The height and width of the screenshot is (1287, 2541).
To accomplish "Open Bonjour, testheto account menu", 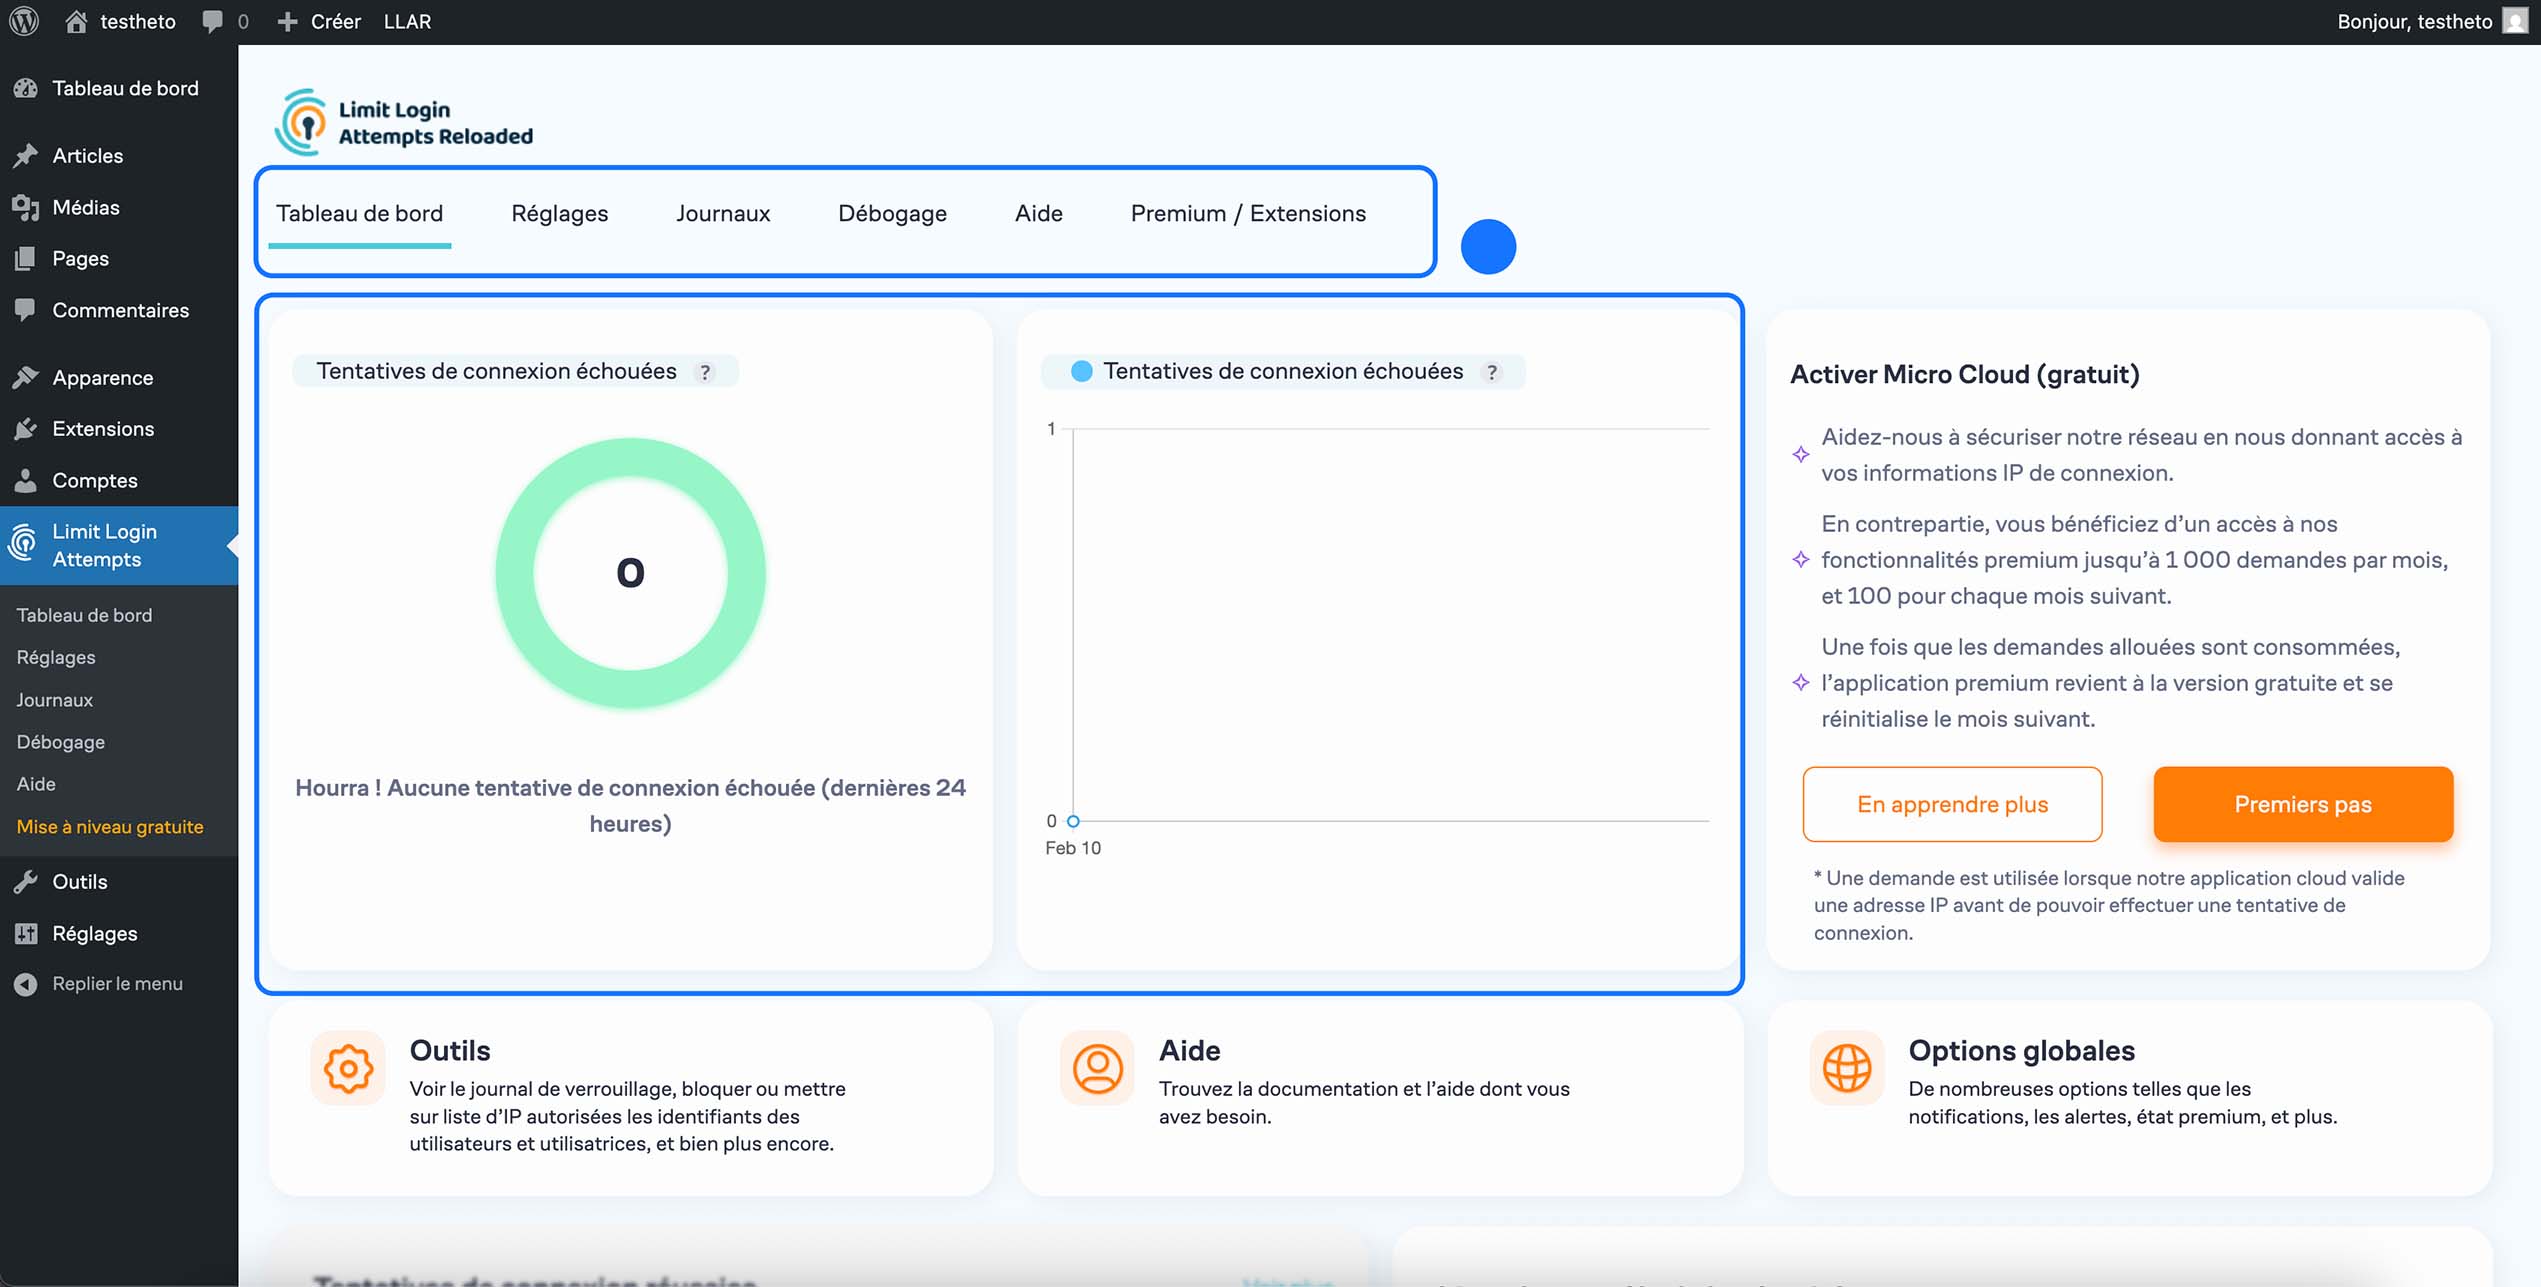I will 2414,21.
